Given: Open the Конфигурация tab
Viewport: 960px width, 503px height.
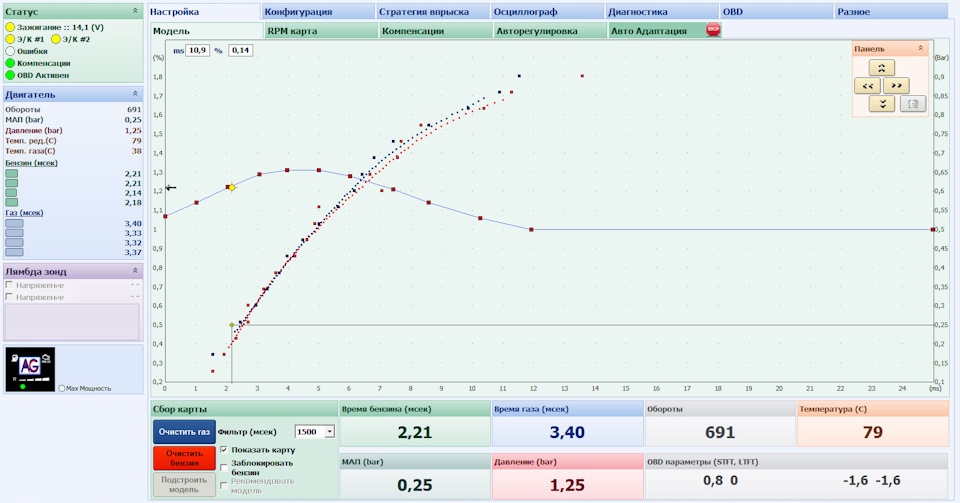Looking at the screenshot, I should [x=318, y=12].
